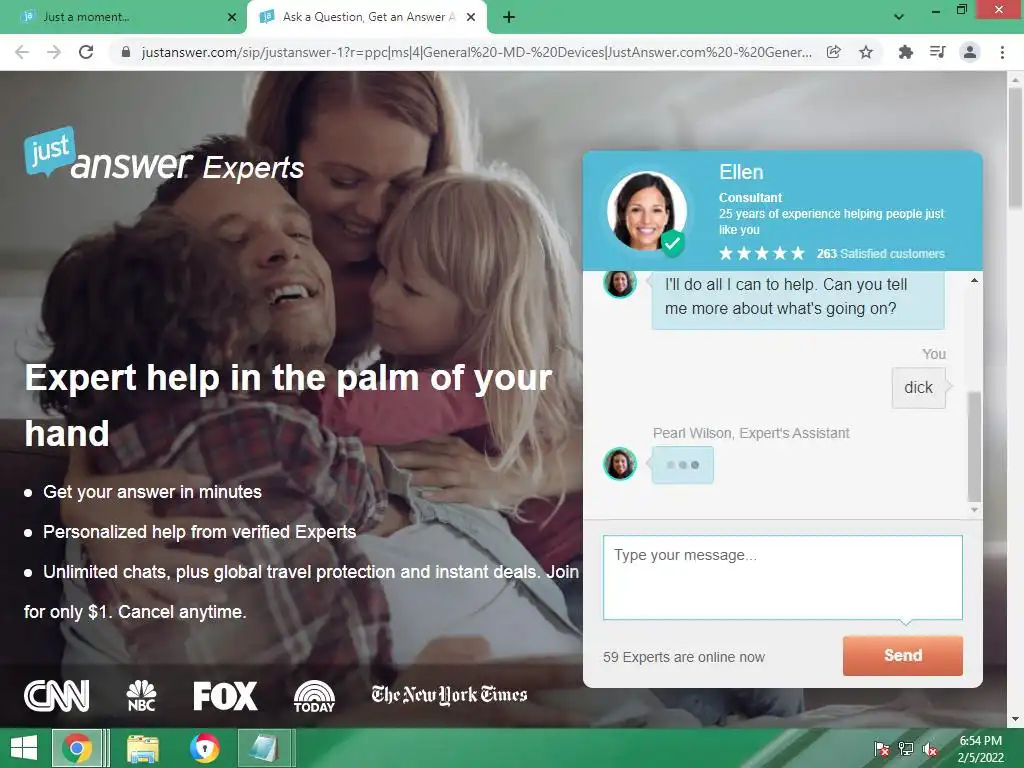Open the media control icon

tap(938, 52)
